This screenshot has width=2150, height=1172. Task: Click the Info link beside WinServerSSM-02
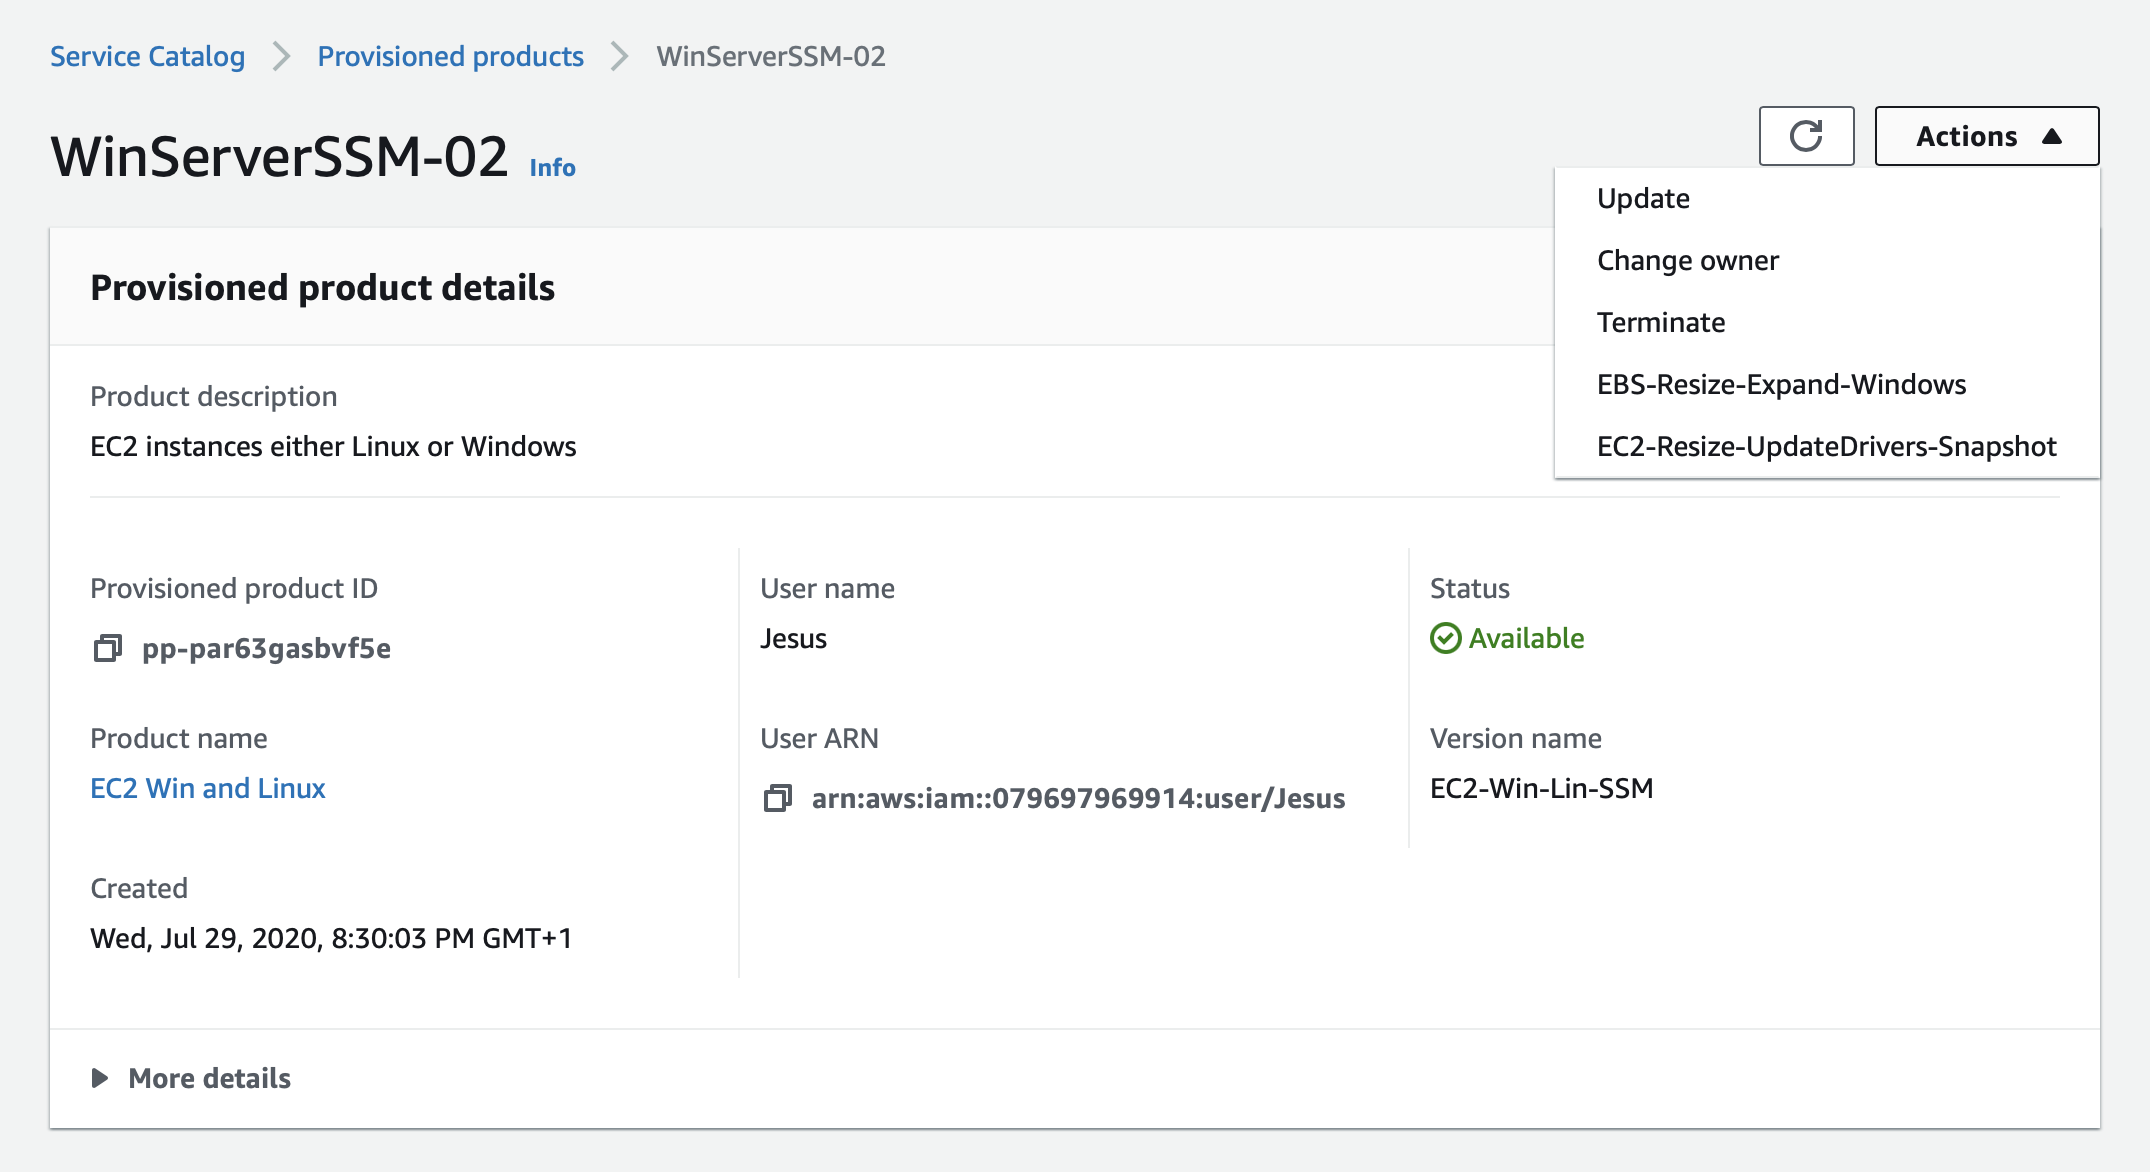click(551, 167)
